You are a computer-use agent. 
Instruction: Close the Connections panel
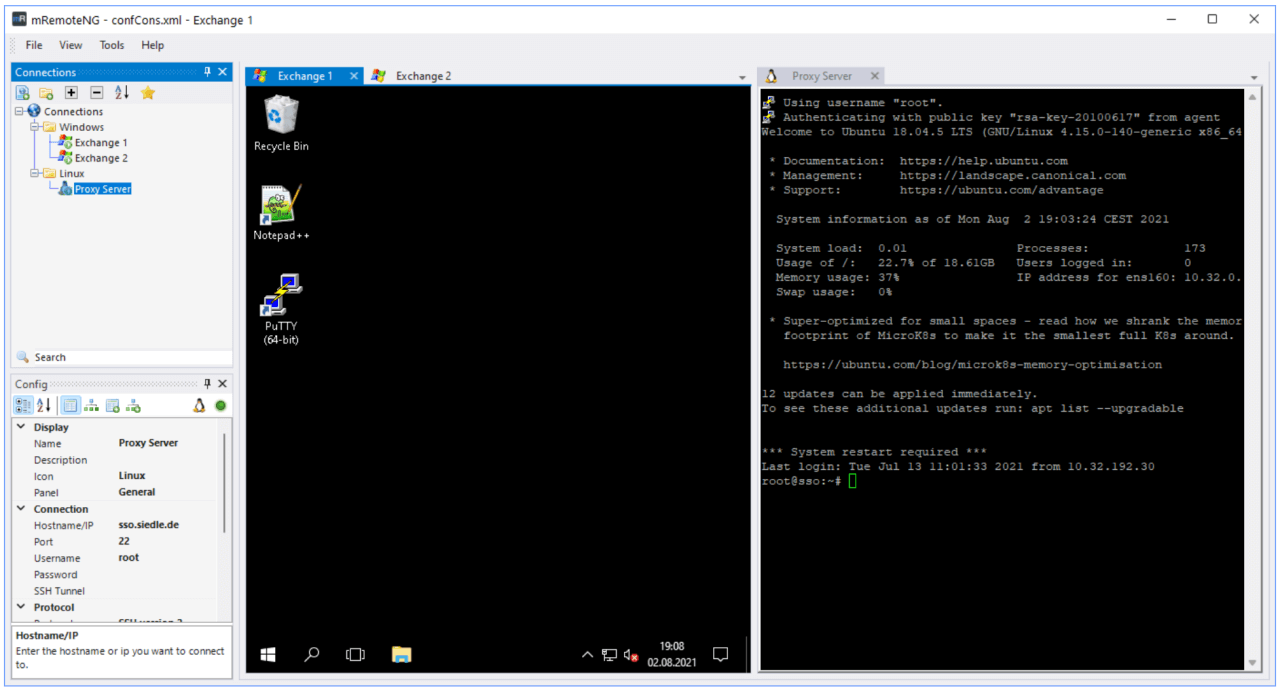tap(223, 72)
